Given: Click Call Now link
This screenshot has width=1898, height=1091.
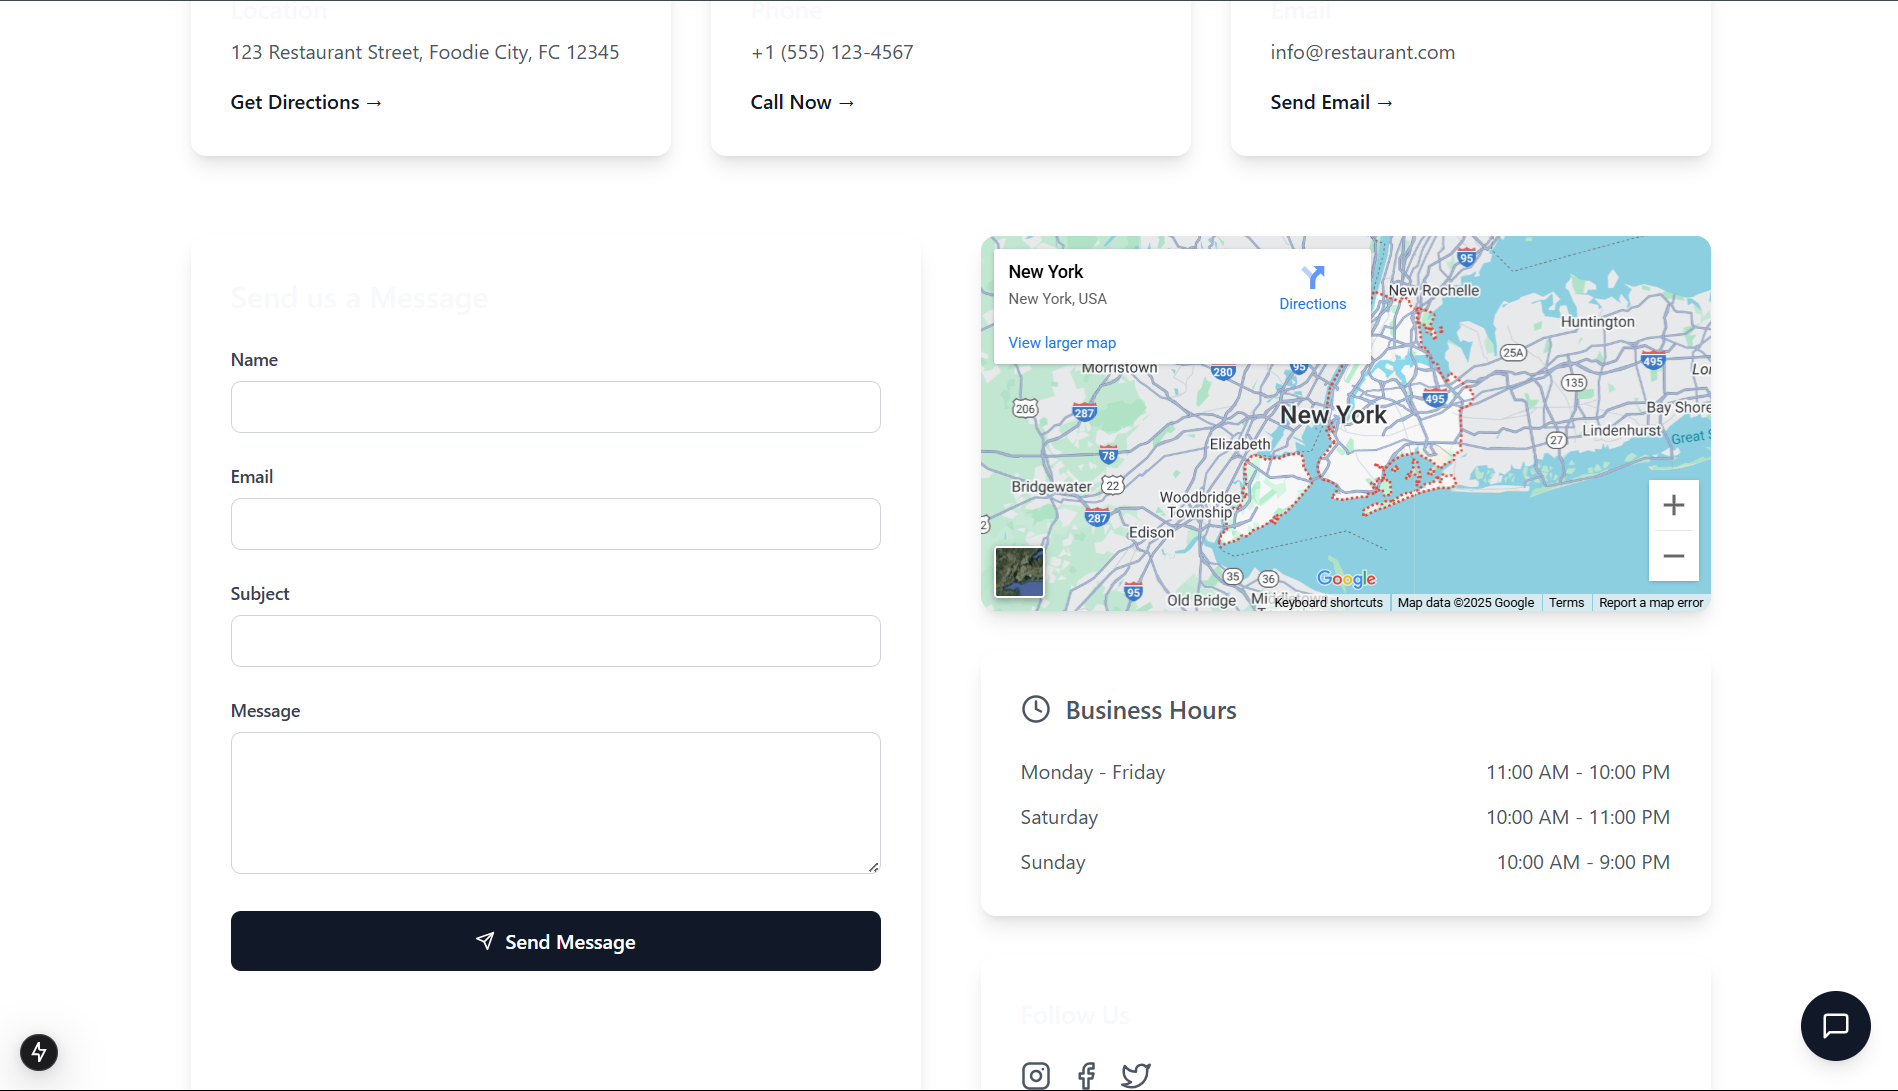Looking at the screenshot, I should click(x=802, y=102).
